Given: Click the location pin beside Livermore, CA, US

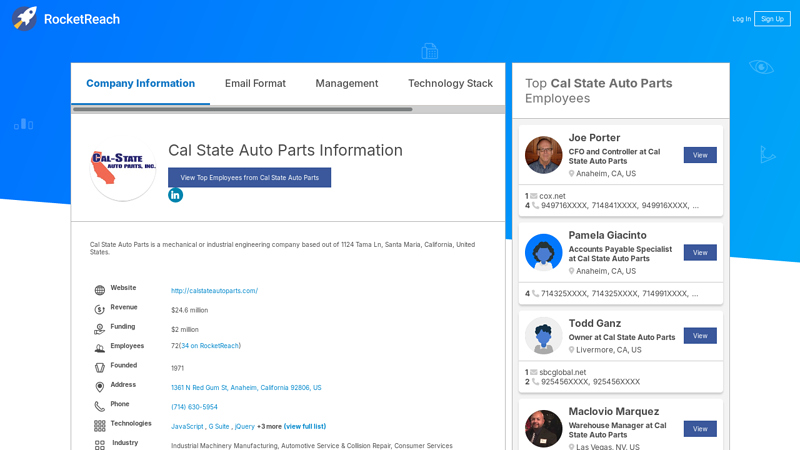Looking at the screenshot, I should 571,350.
